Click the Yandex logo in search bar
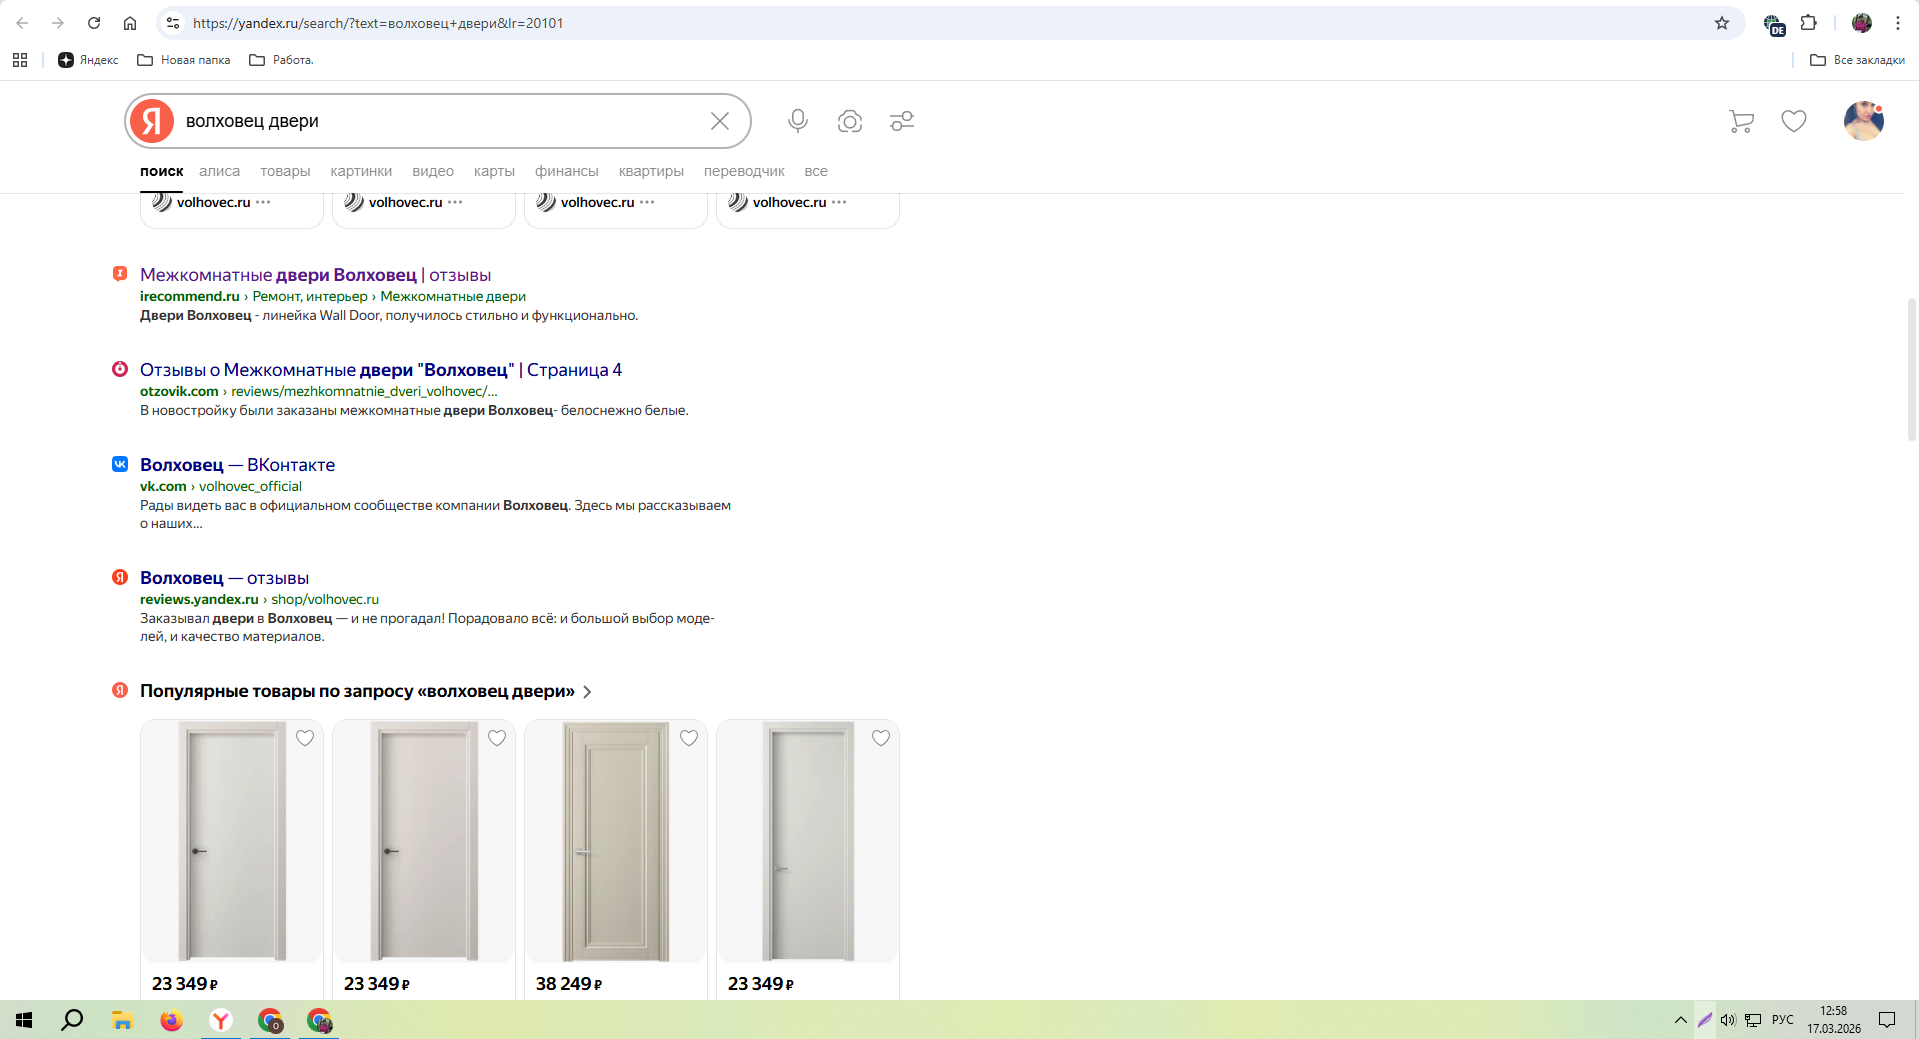The width and height of the screenshot is (1919, 1039). 152,121
